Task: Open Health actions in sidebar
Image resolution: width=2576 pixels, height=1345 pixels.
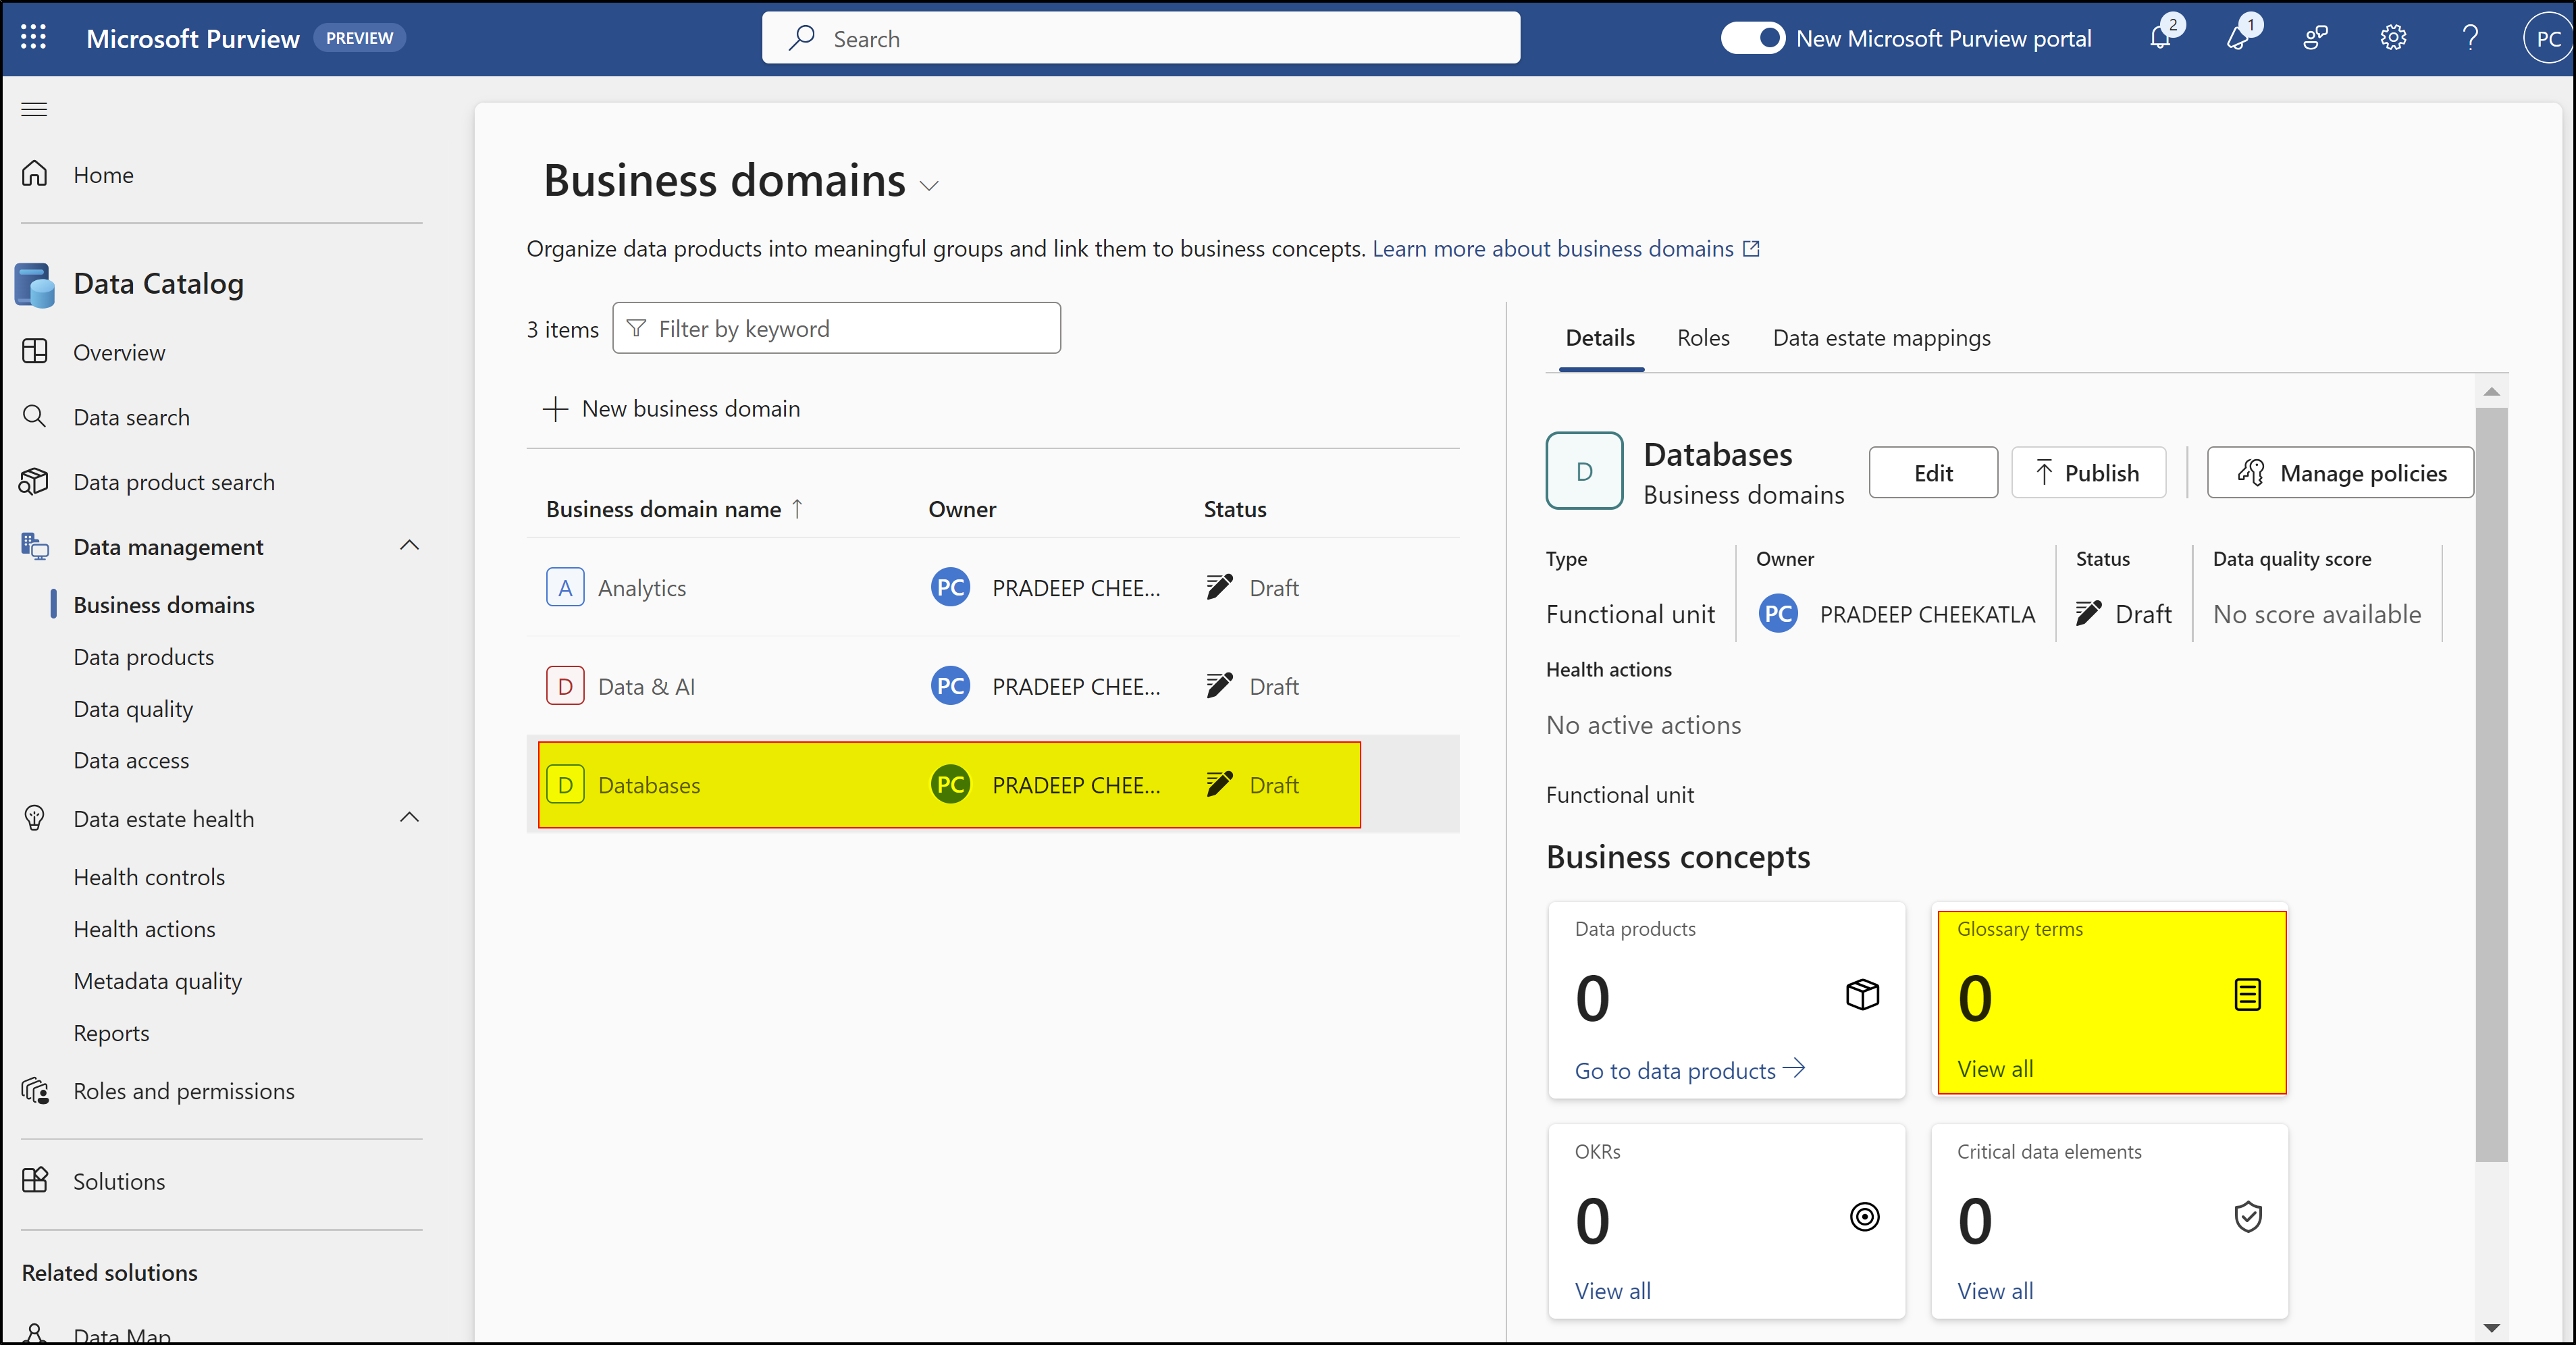Action: tap(144, 929)
